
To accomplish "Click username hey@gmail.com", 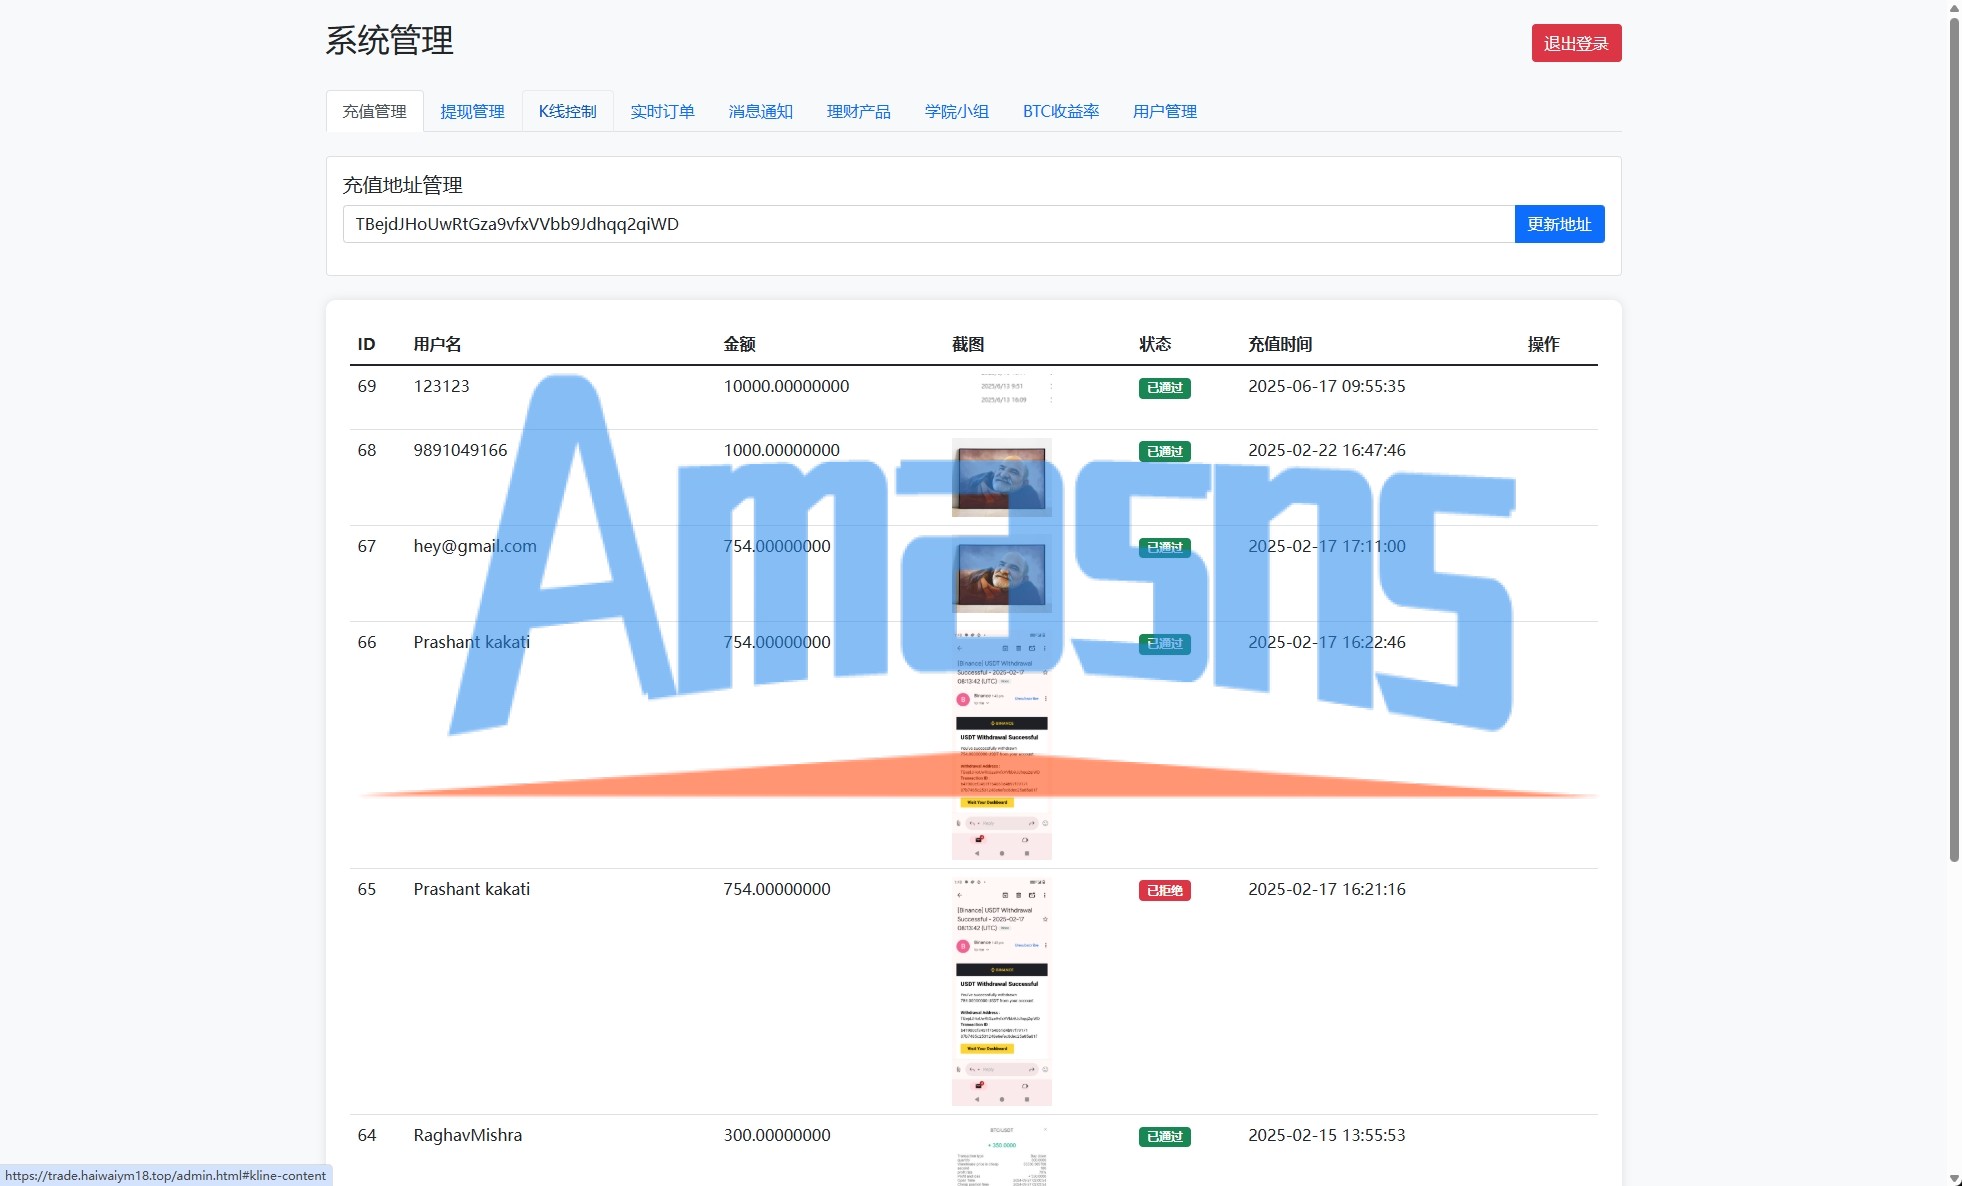I will 475,546.
